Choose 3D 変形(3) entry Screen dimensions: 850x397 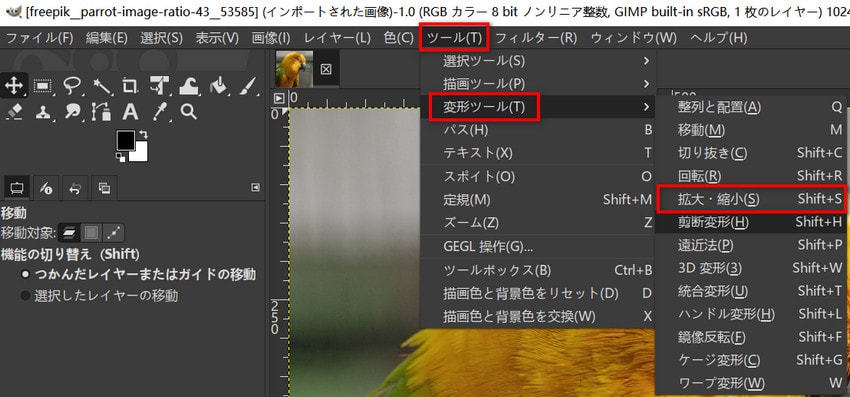pos(751,268)
